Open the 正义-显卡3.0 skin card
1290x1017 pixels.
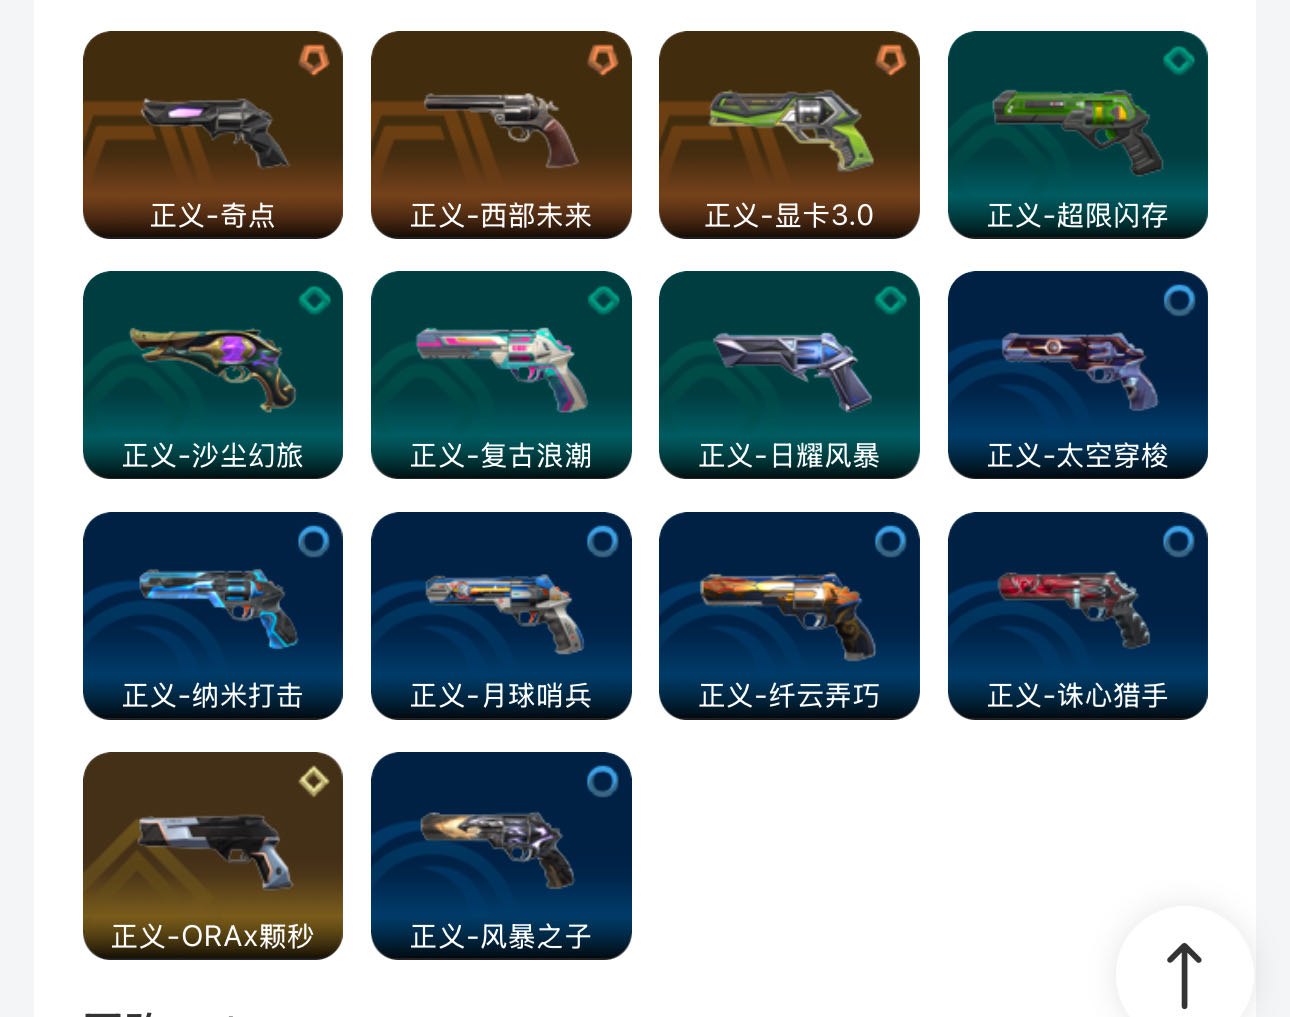(x=789, y=135)
